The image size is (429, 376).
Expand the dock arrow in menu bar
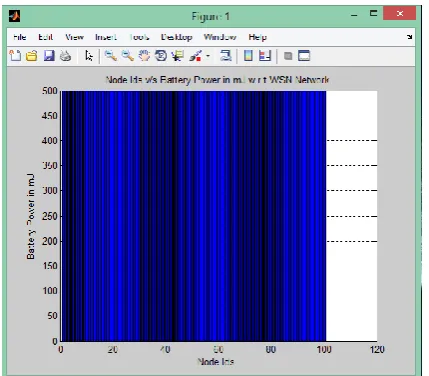pyautogui.click(x=410, y=37)
